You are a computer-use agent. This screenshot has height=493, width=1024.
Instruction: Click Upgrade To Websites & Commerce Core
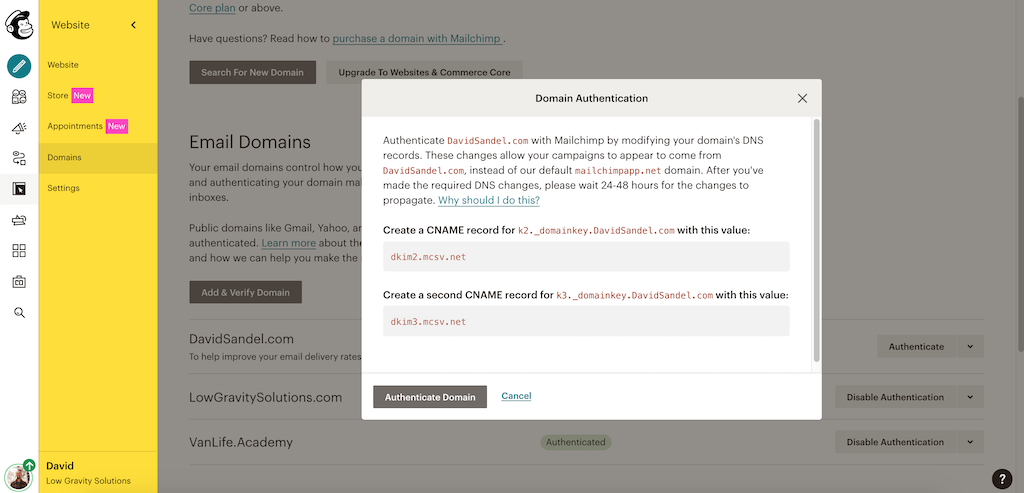[424, 72]
